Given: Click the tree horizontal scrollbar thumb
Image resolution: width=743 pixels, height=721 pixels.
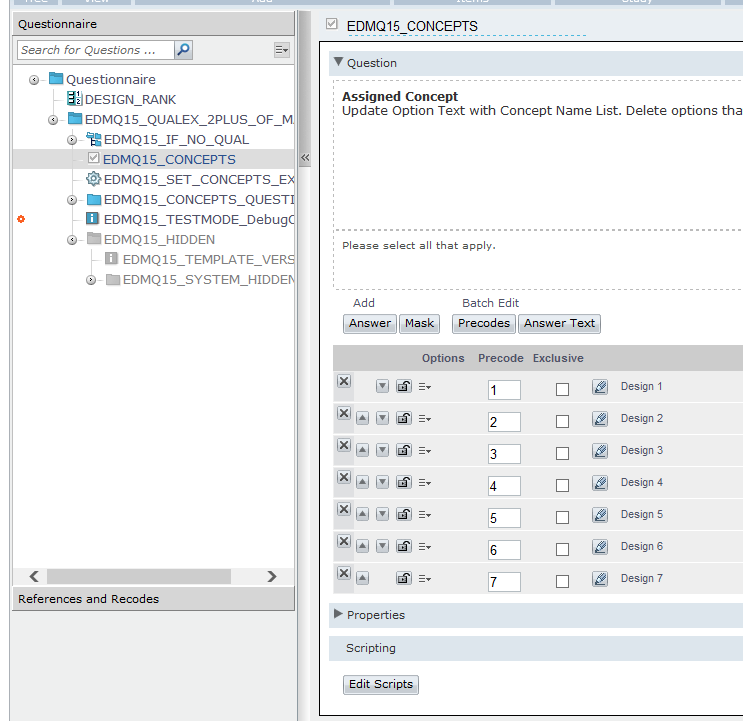Looking at the screenshot, I should [x=139, y=577].
